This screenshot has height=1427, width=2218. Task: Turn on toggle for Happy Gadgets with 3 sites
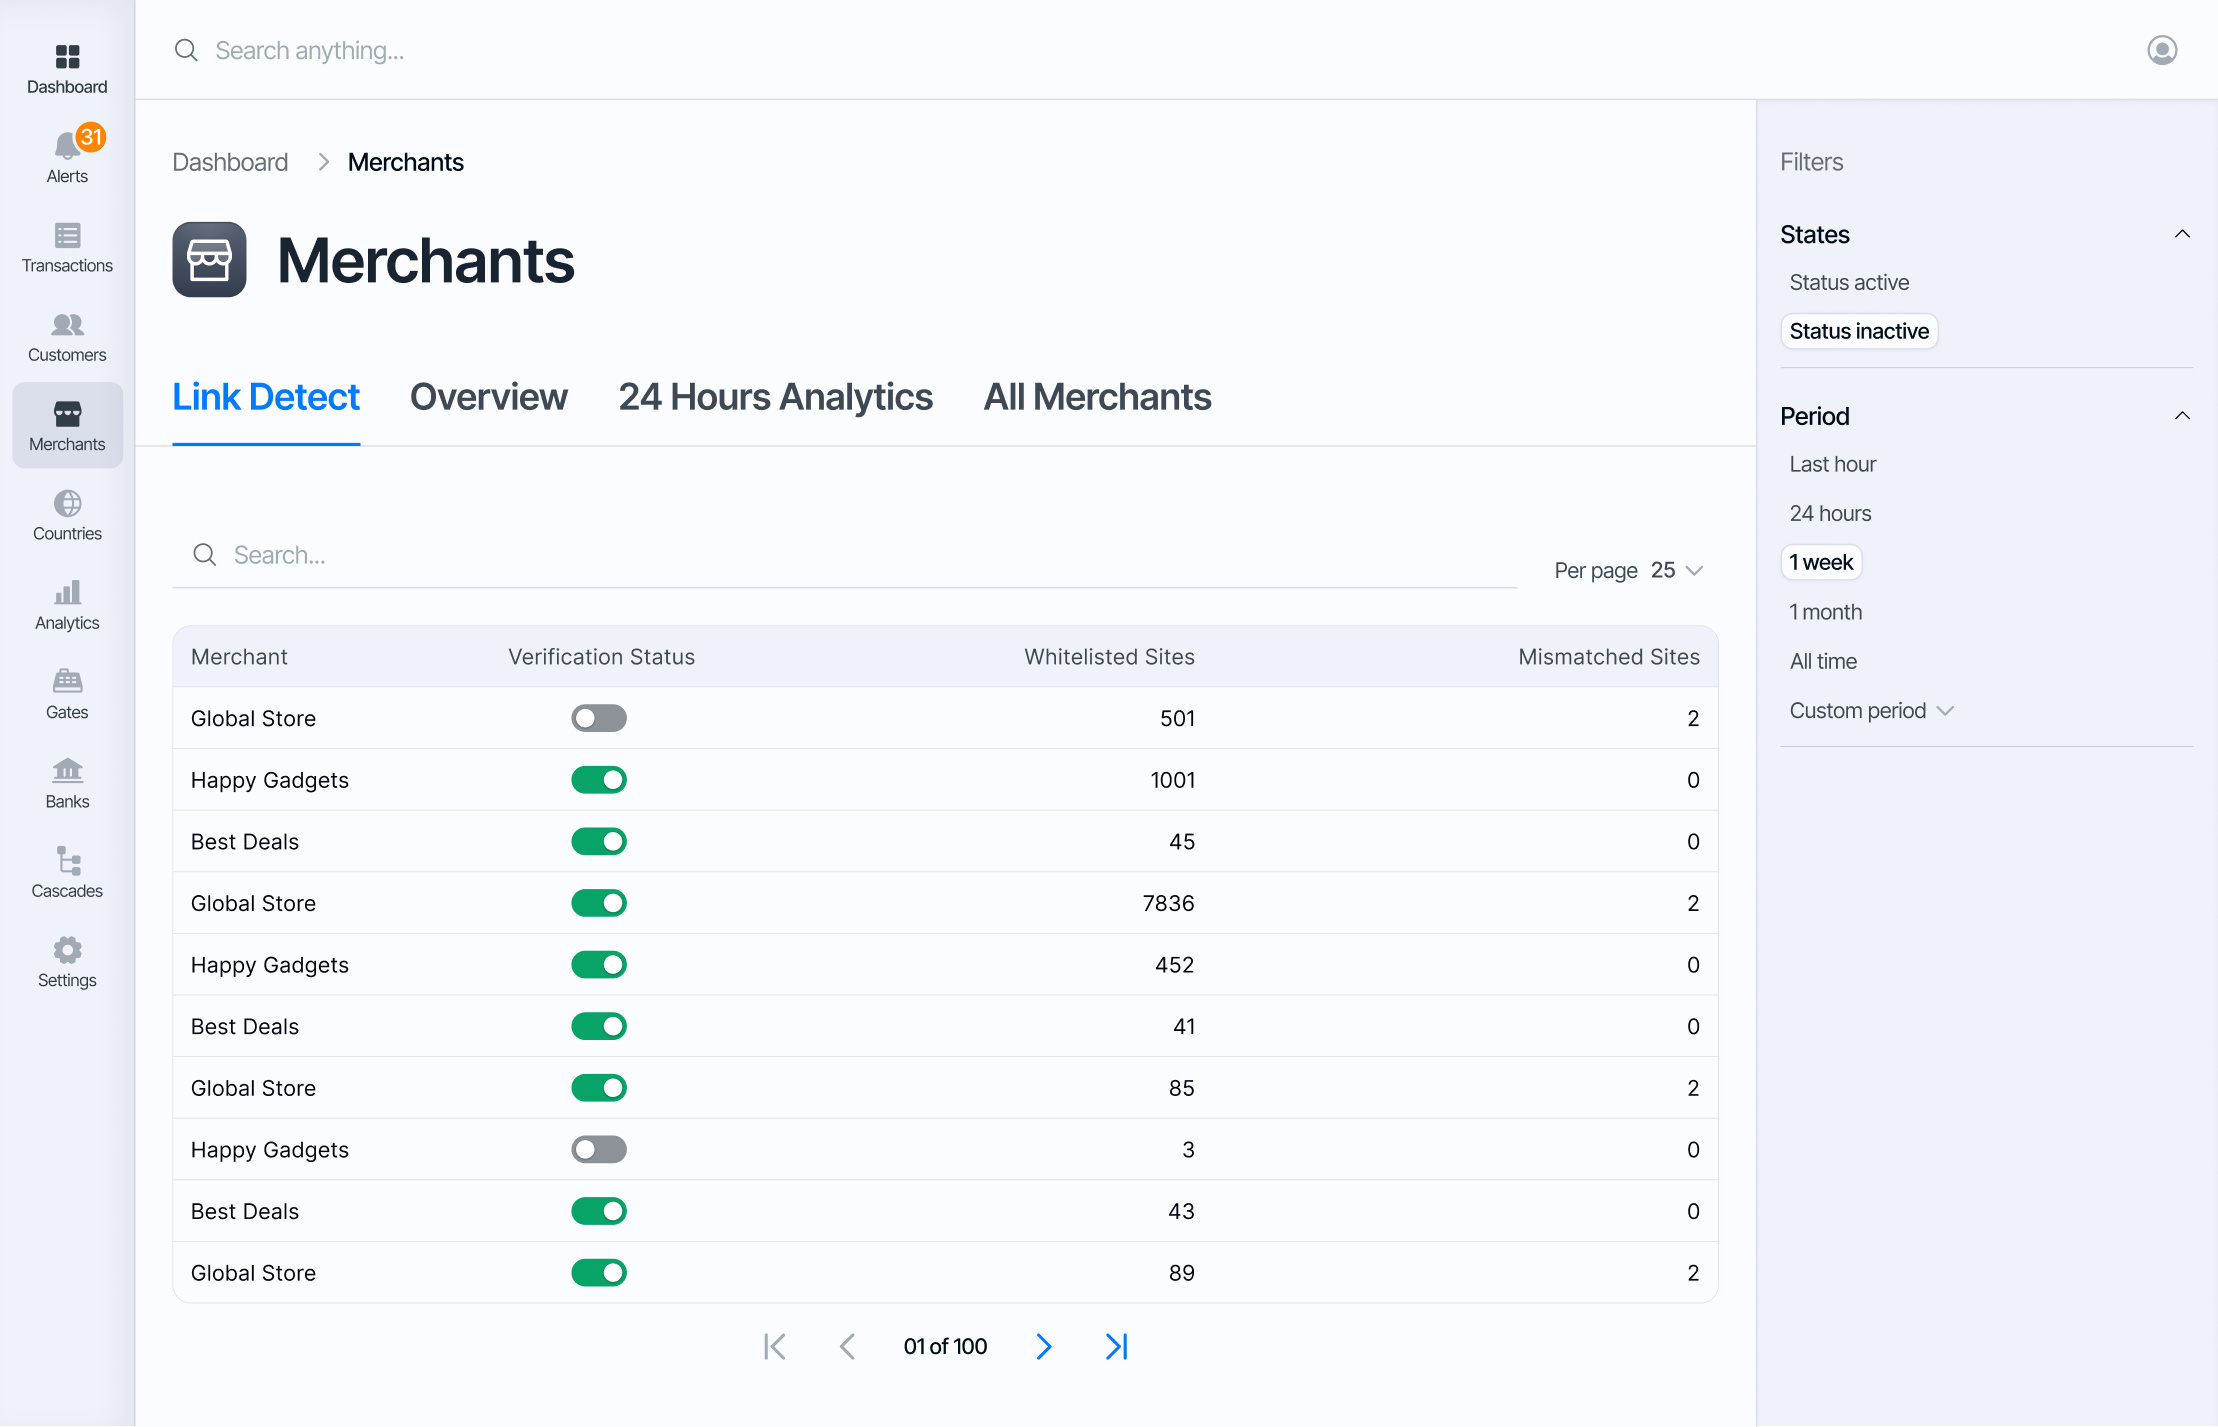(599, 1150)
